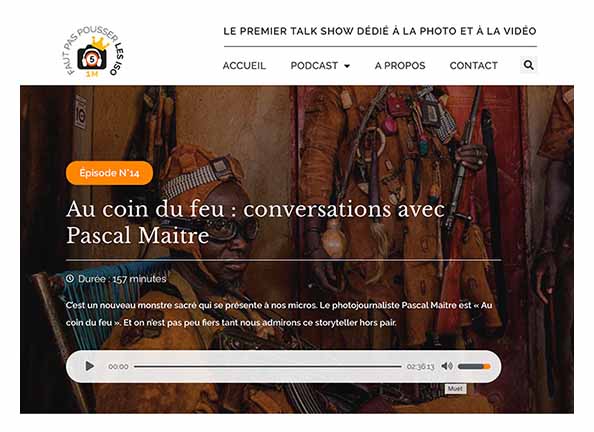Open the A PROPOS page
Viewport: 594px width, 432px height.
click(400, 66)
